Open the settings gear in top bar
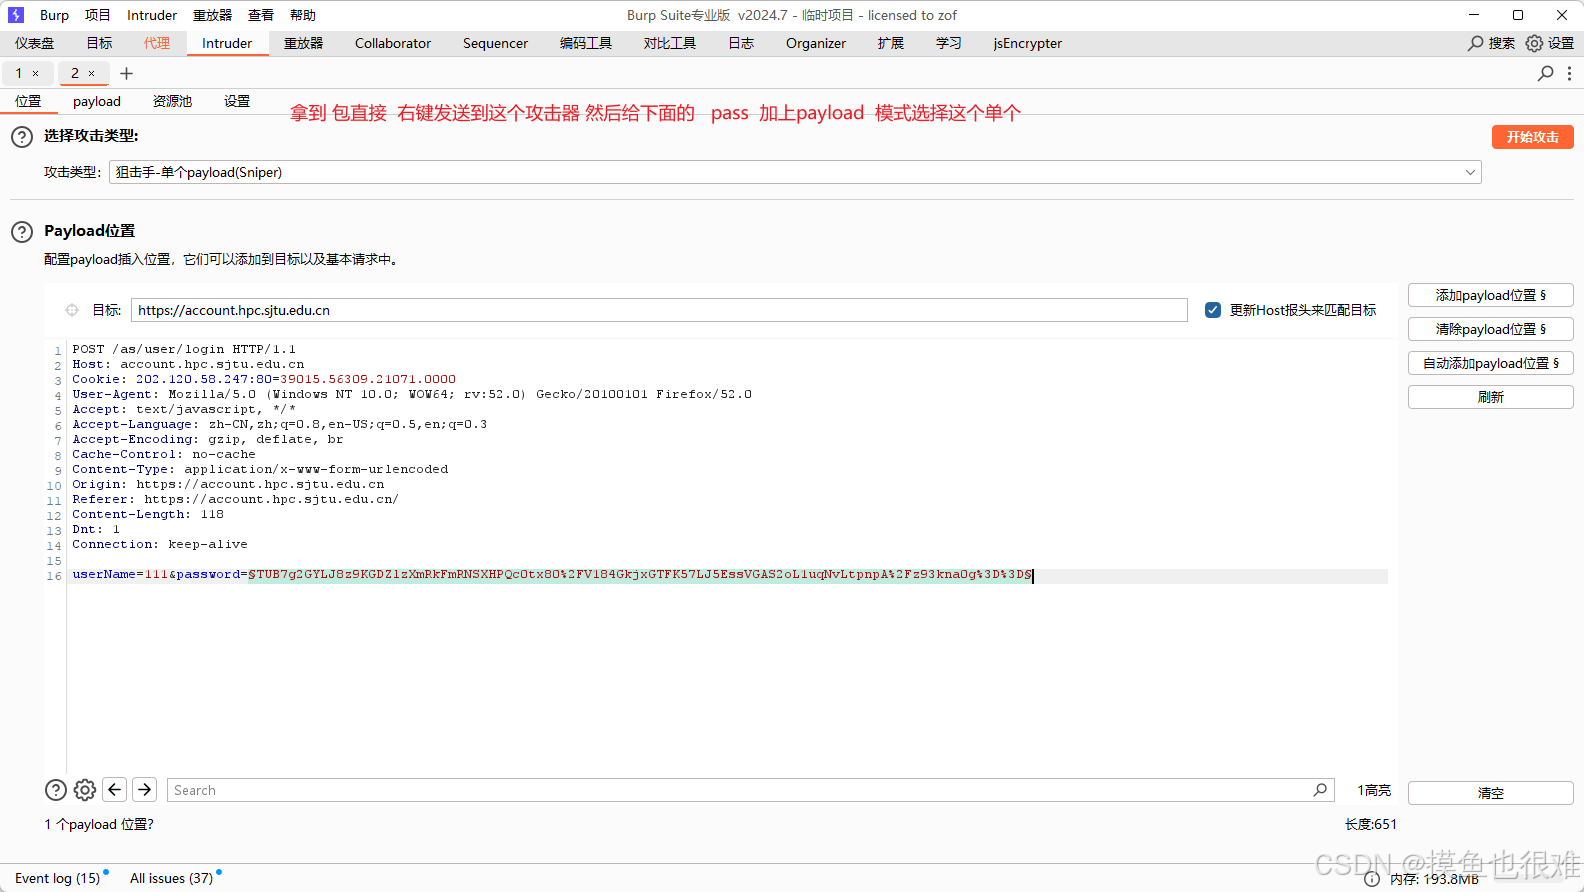The width and height of the screenshot is (1584, 892). tap(1534, 43)
